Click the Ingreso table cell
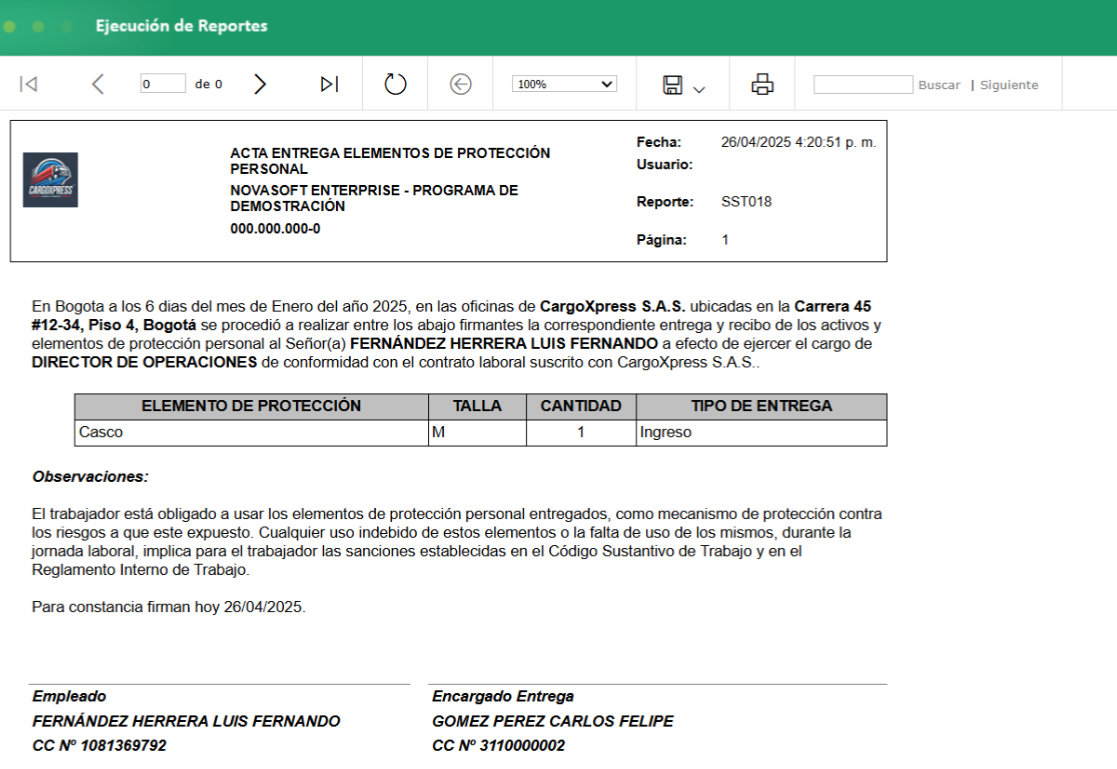This screenshot has width=1117, height=769. click(762, 433)
